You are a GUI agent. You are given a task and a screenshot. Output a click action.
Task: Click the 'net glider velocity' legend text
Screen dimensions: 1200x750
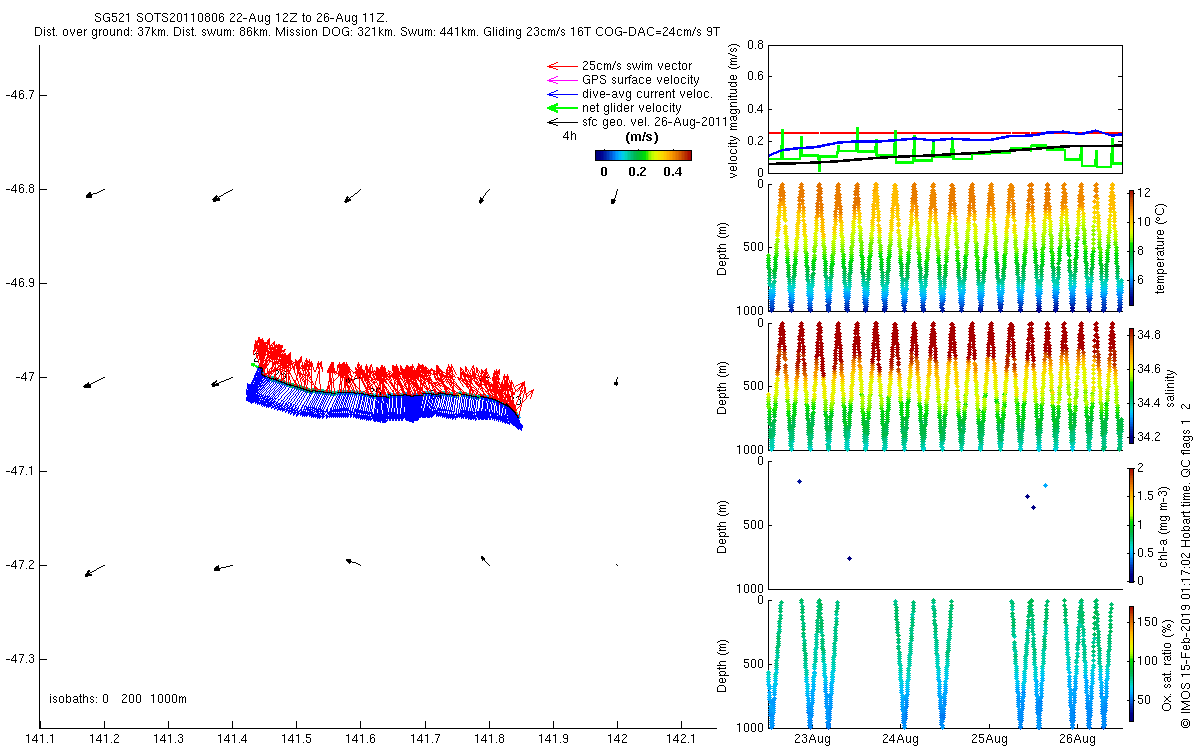coord(631,108)
